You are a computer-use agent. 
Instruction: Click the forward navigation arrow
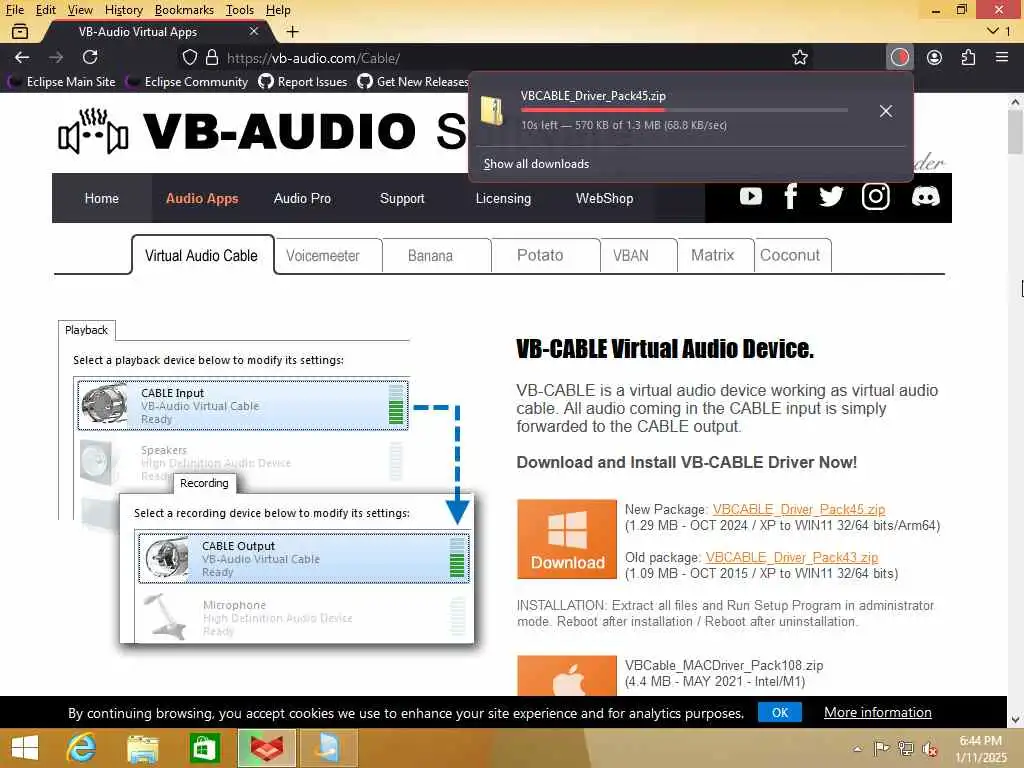(x=56, y=57)
